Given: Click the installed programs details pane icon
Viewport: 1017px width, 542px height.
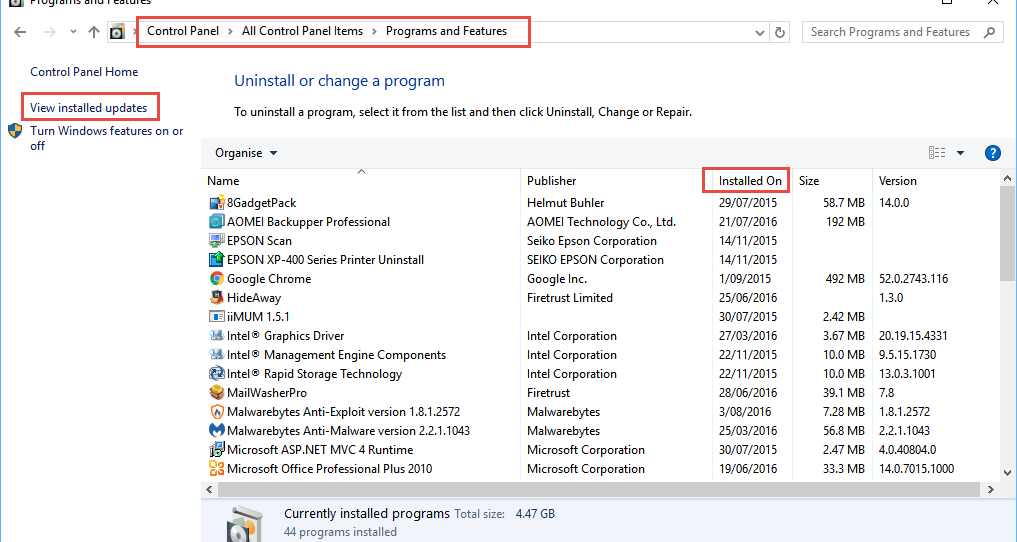Looking at the screenshot, I should tap(245, 525).
